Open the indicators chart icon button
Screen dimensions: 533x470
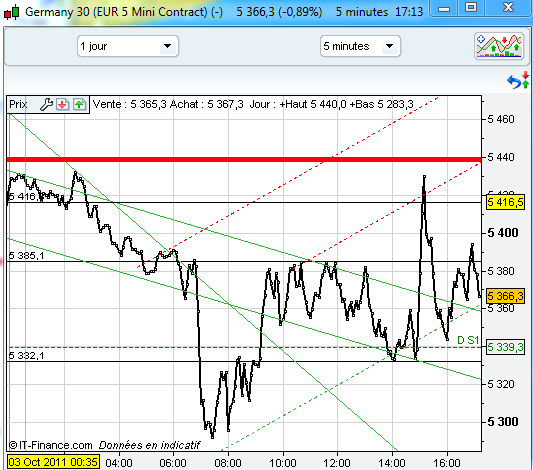pyautogui.click(x=499, y=46)
